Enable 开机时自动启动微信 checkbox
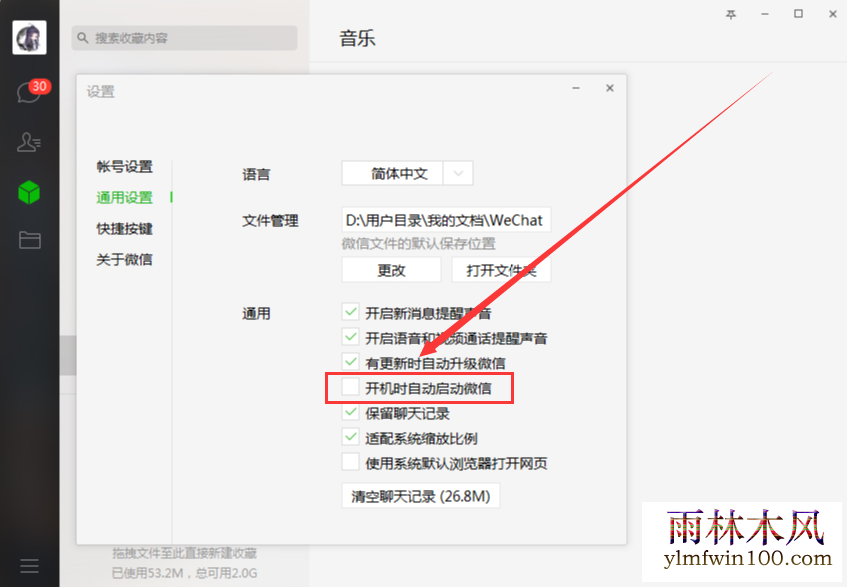 pos(351,387)
